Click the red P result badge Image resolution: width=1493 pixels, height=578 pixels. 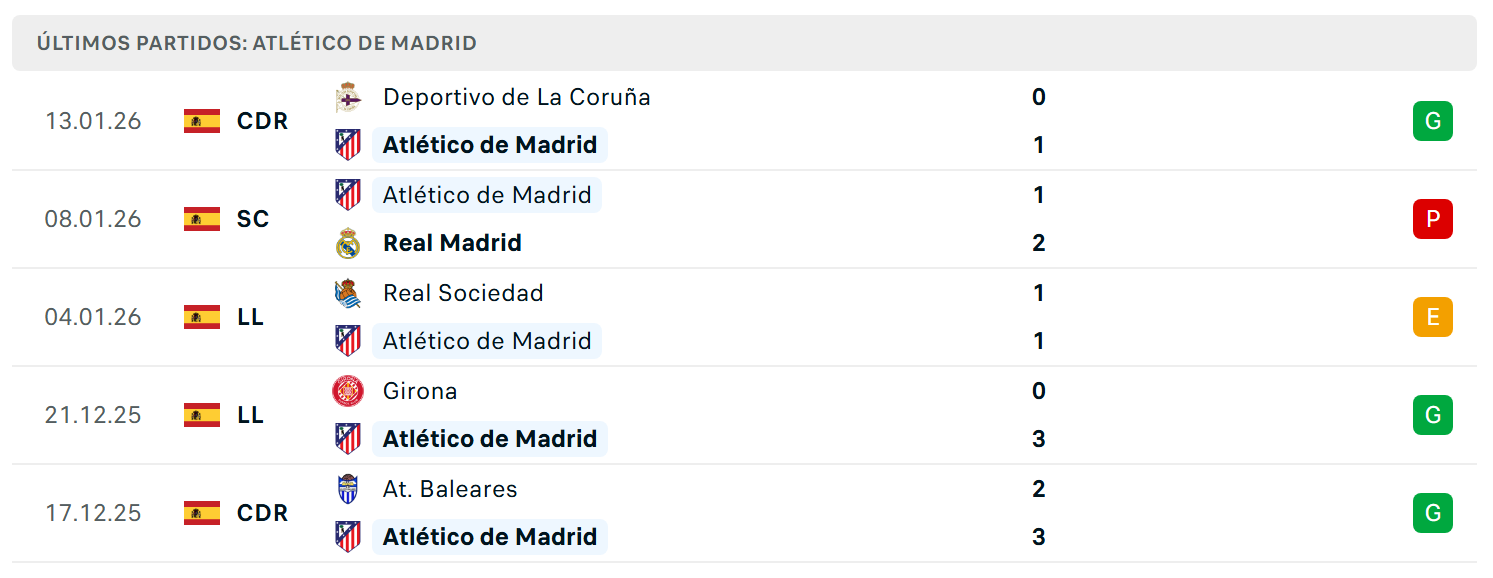[1432, 219]
